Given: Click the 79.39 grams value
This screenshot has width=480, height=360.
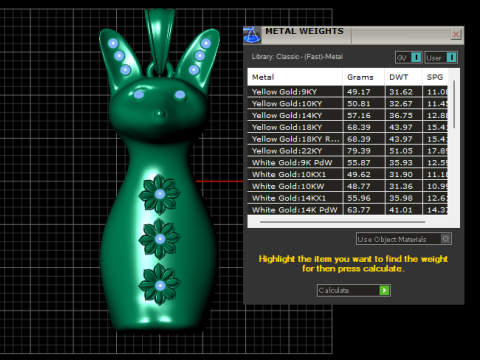Looking at the screenshot, I should click(x=359, y=151).
